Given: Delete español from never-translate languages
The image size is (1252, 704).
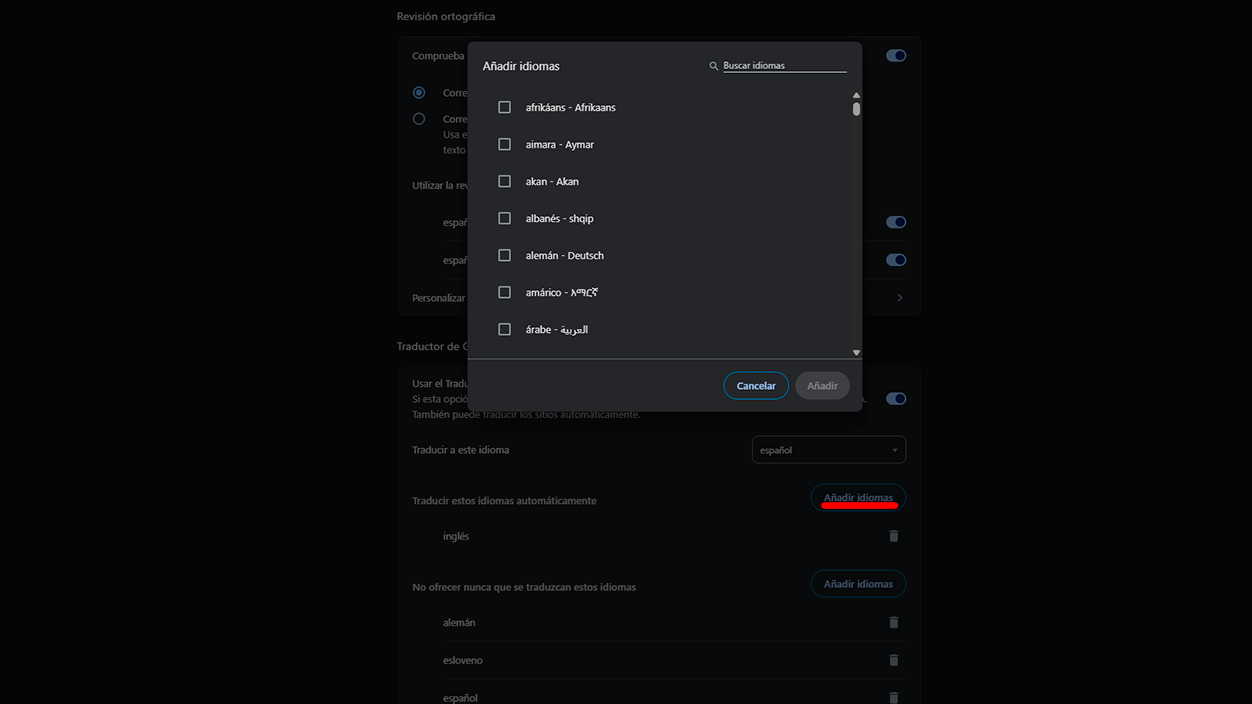Looking at the screenshot, I should [893, 697].
